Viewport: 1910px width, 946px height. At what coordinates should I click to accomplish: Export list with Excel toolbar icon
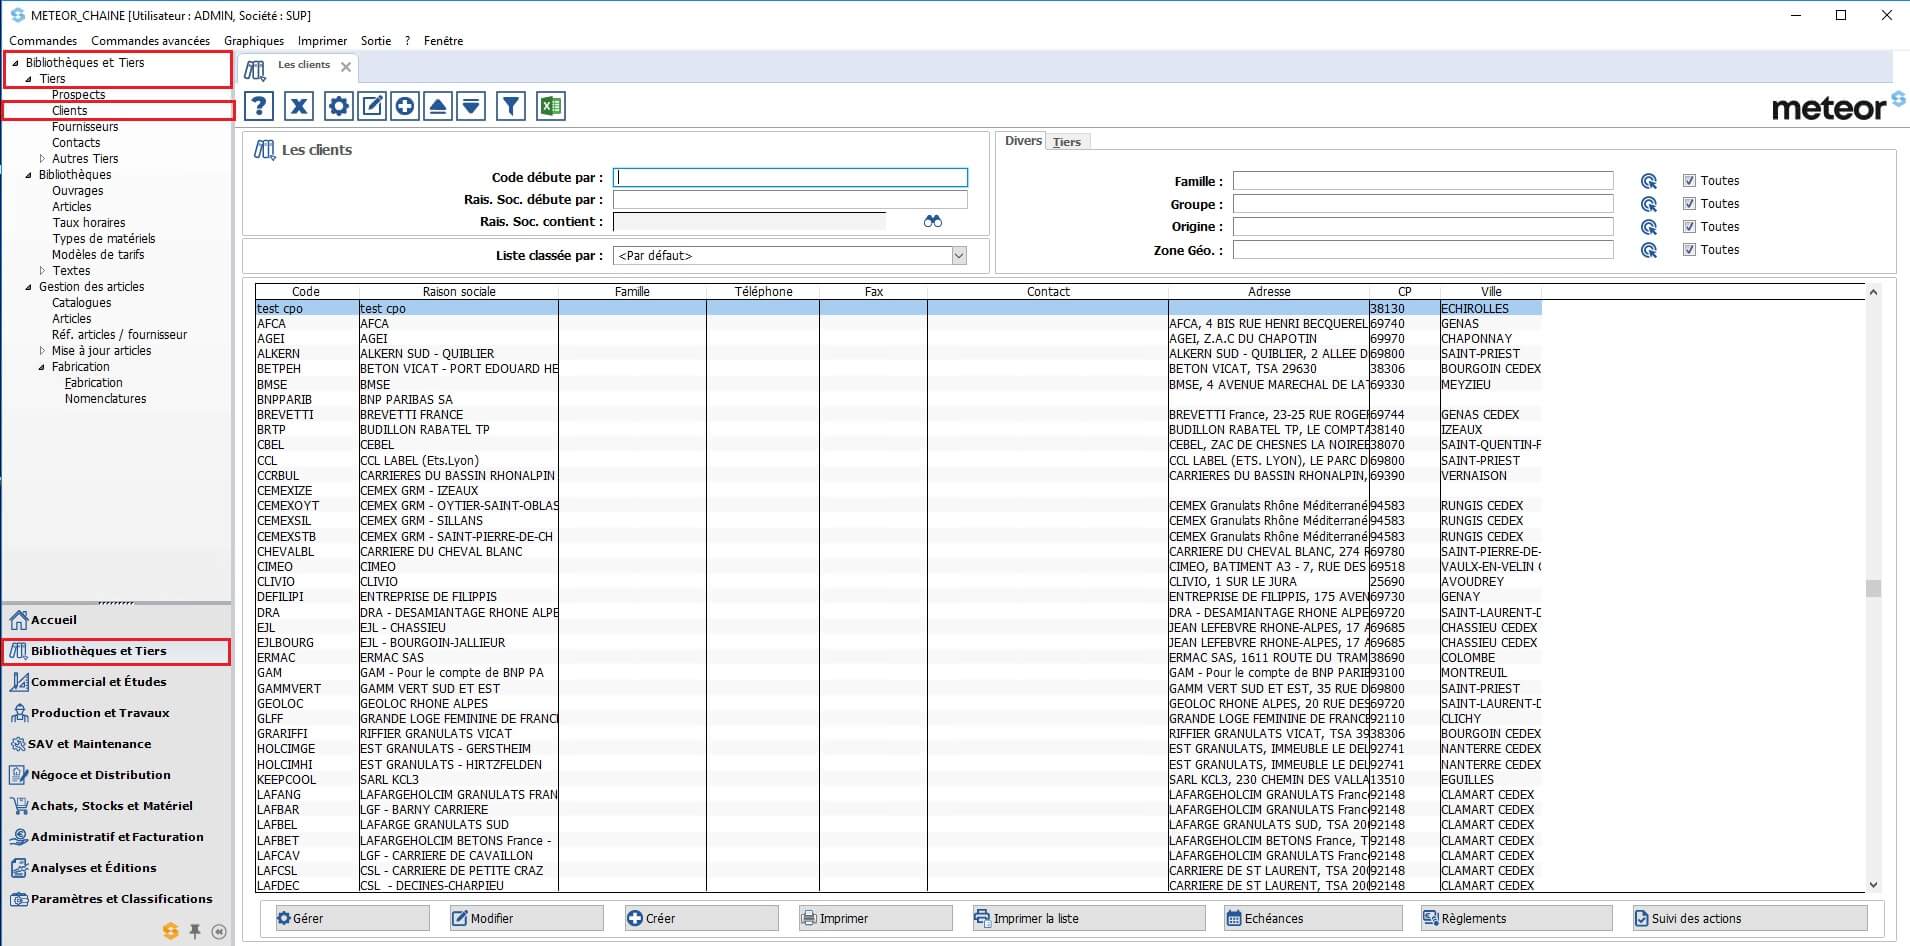(x=551, y=106)
